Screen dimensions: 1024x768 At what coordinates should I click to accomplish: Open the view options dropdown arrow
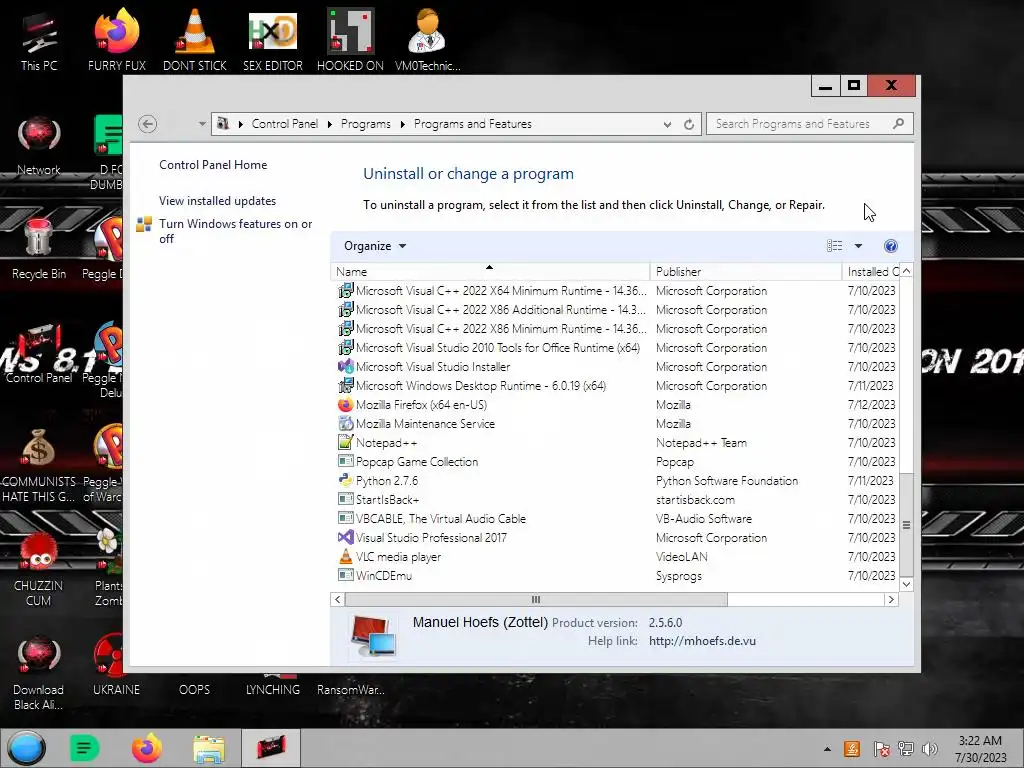coord(859,246)
